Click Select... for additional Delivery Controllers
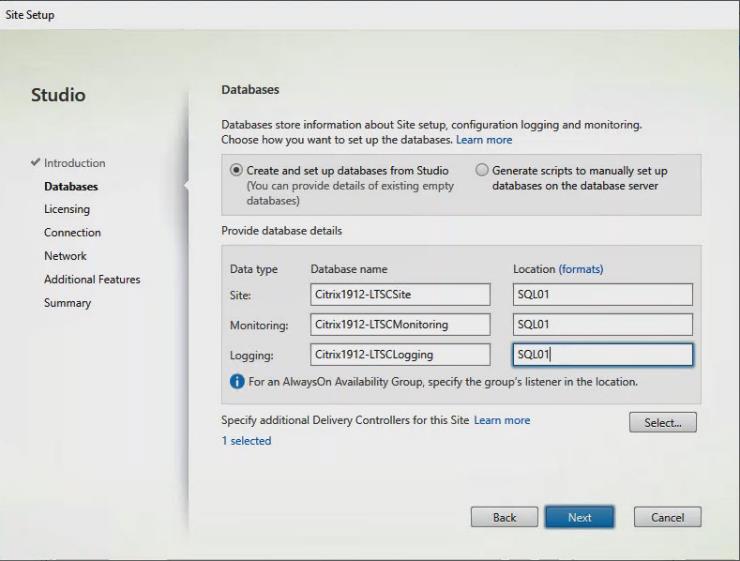 pos(663,422)
